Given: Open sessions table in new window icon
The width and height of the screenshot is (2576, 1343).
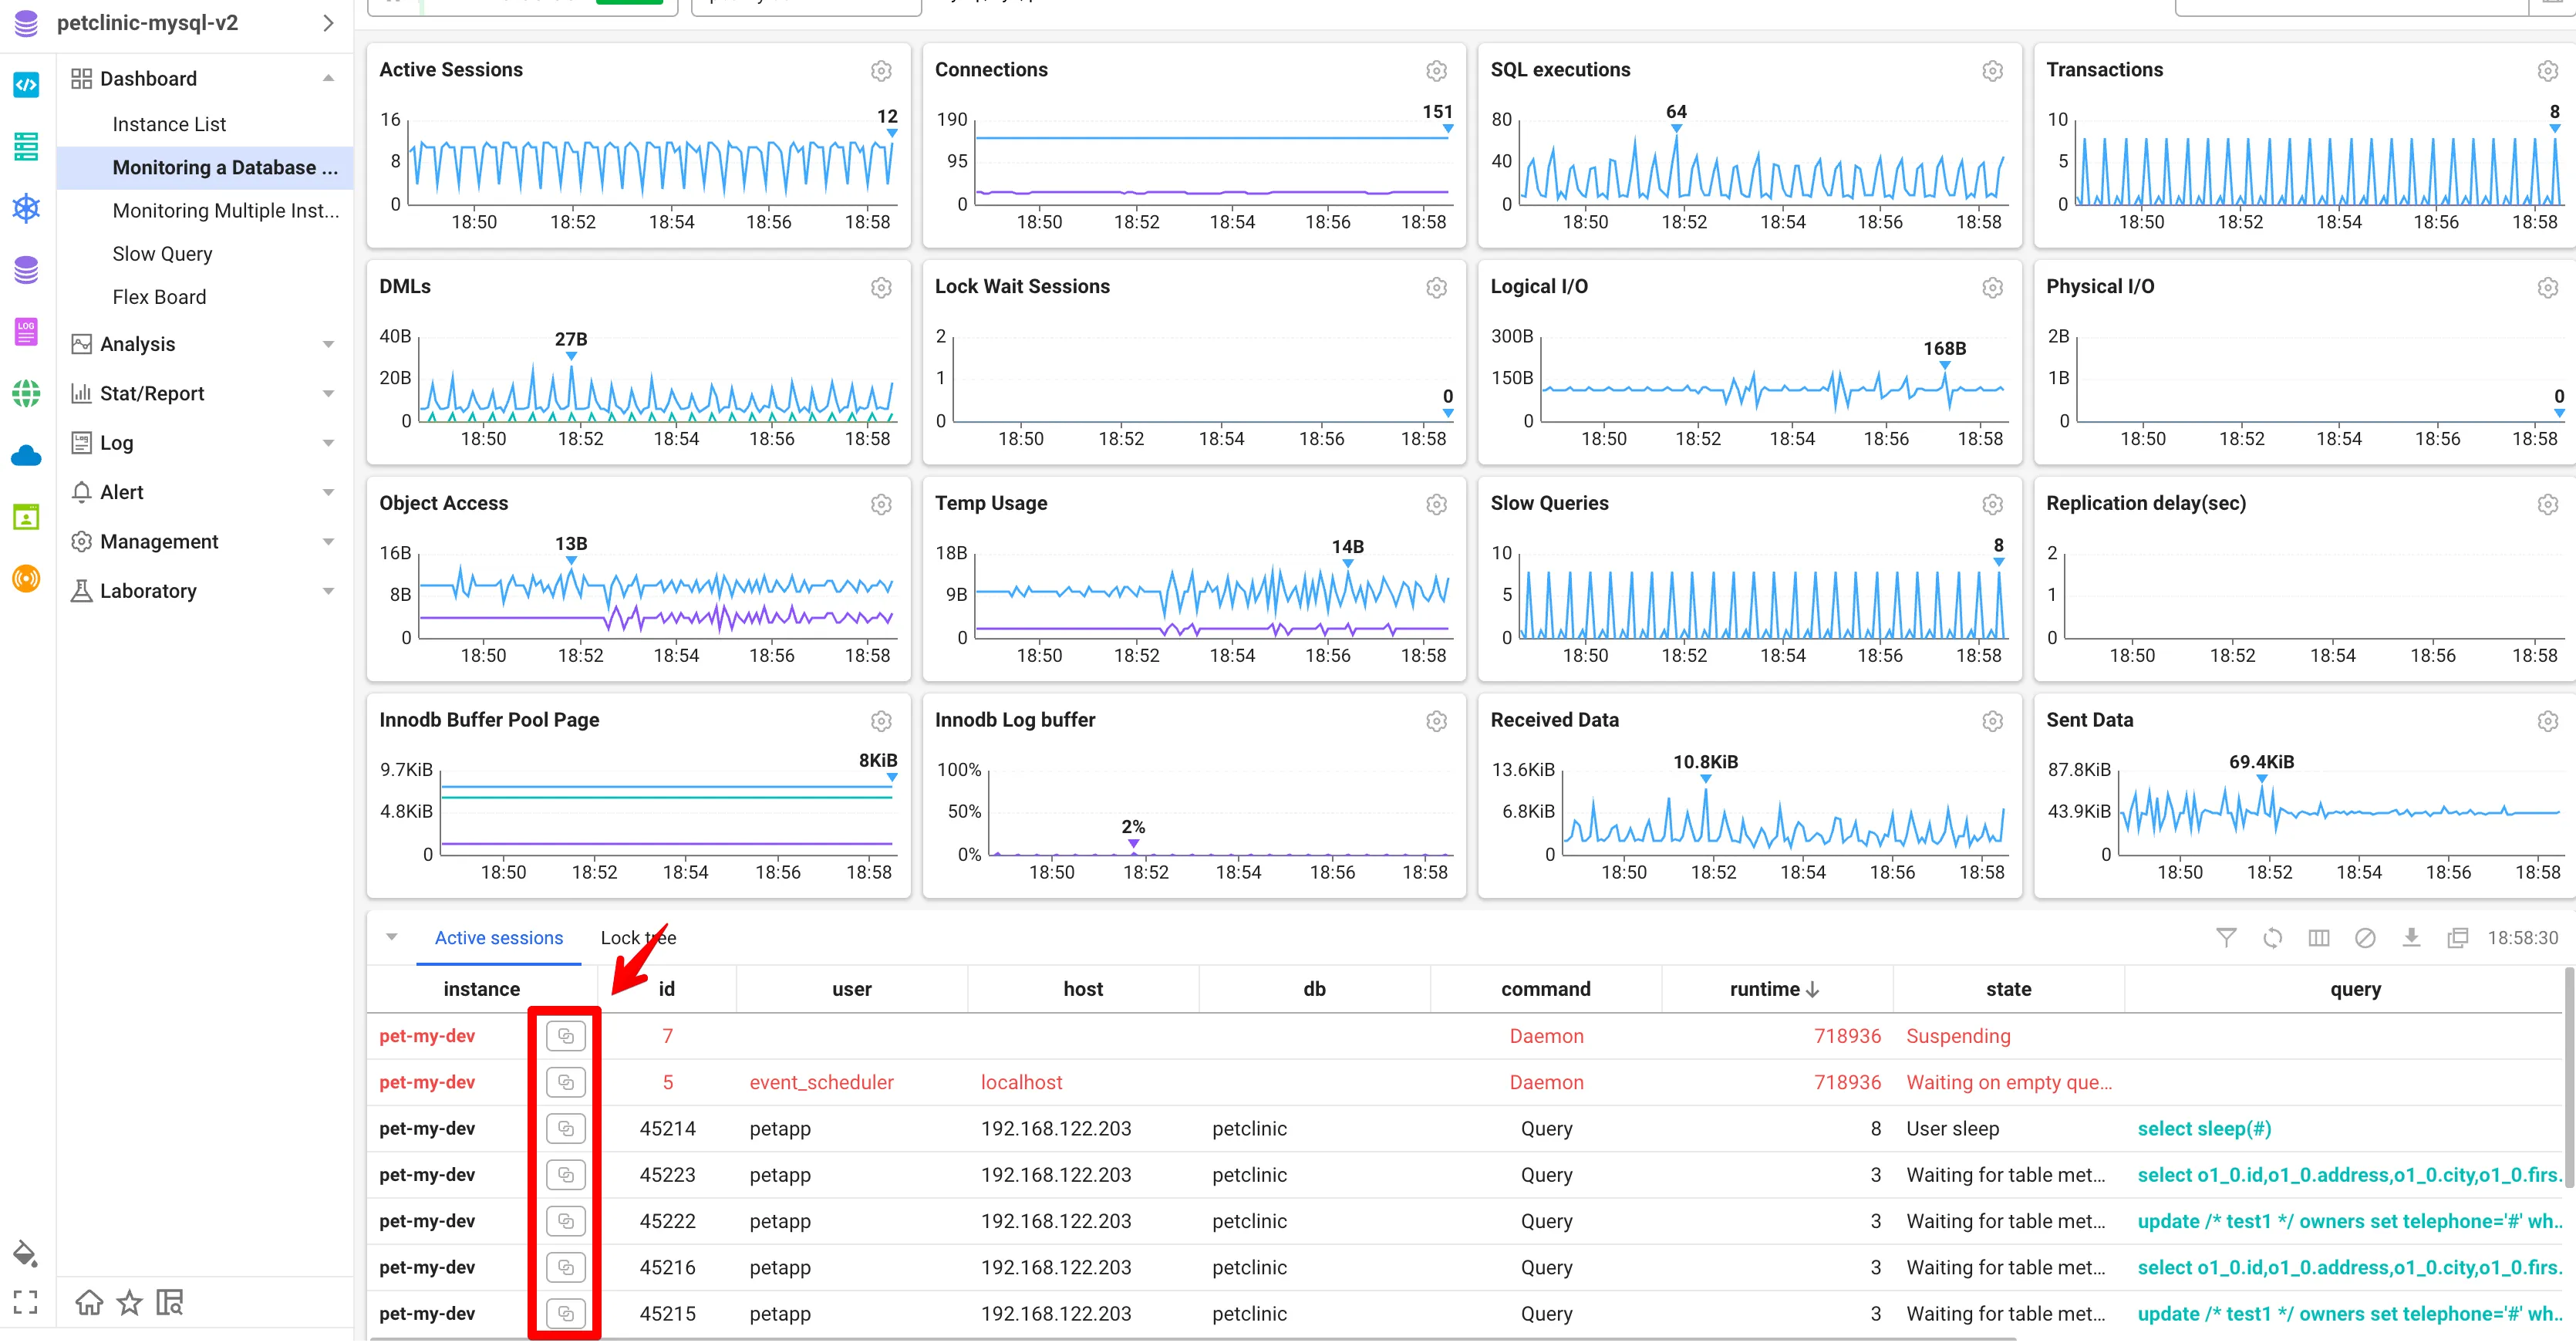Looking at the screenshot, I should (x=2457, y=938).
